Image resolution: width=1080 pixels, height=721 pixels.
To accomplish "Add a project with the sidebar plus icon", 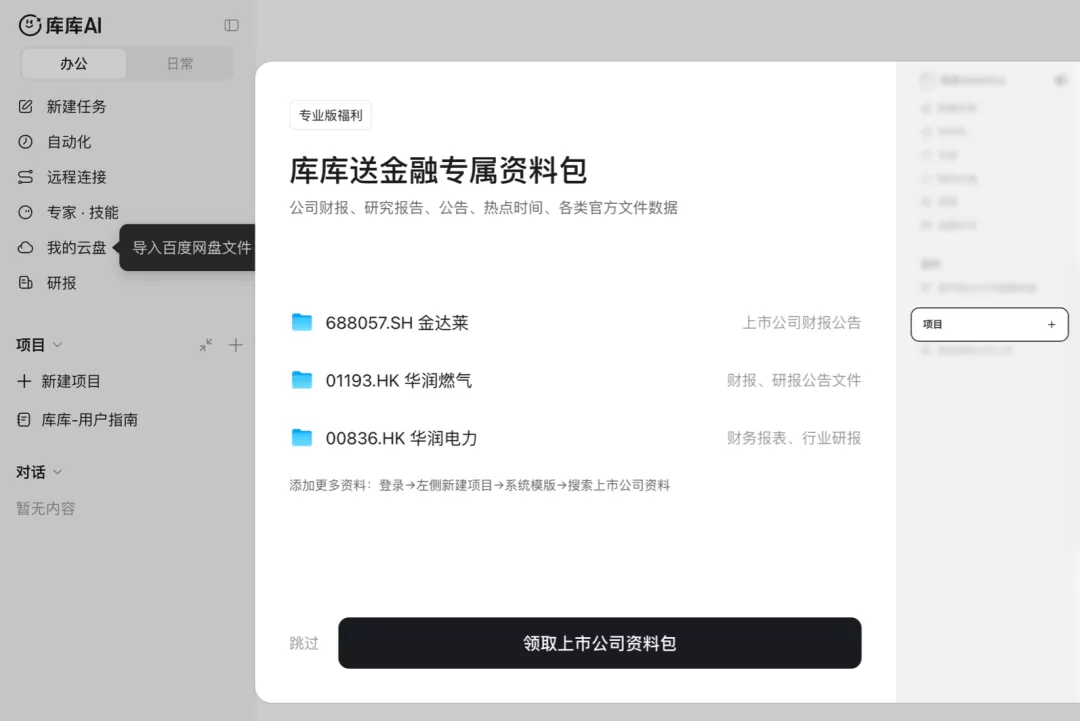I will click(x=236, y=345).
